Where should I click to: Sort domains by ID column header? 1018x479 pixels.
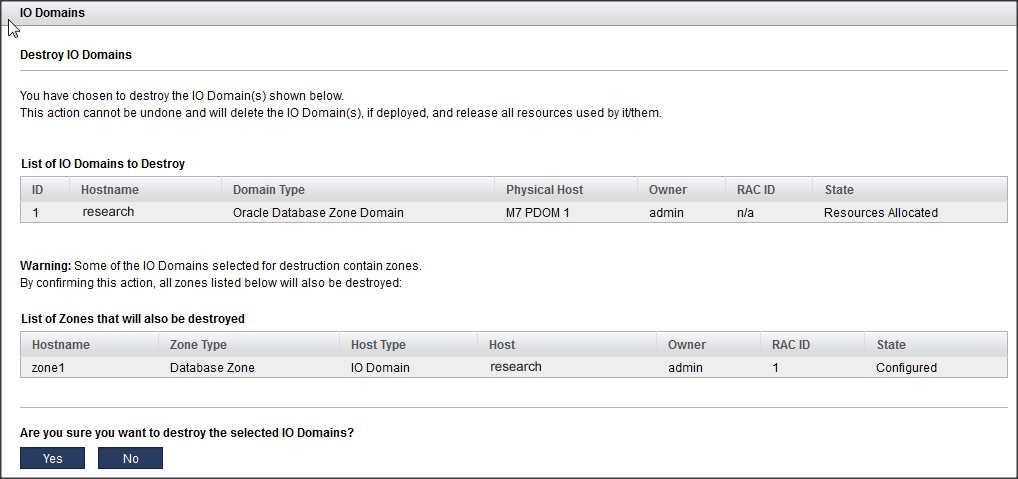[38, 190]
